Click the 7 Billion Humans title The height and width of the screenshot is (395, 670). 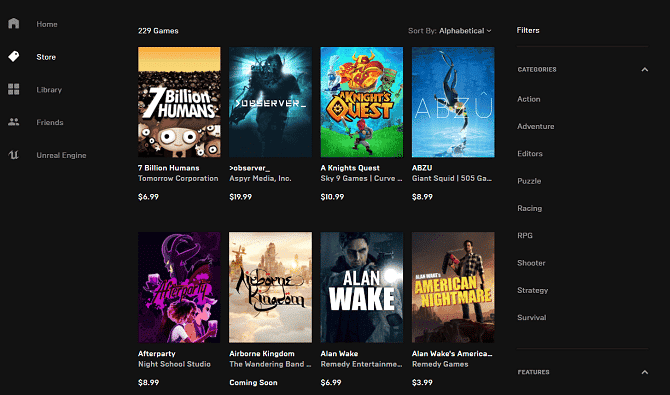[x=168, y=168]
